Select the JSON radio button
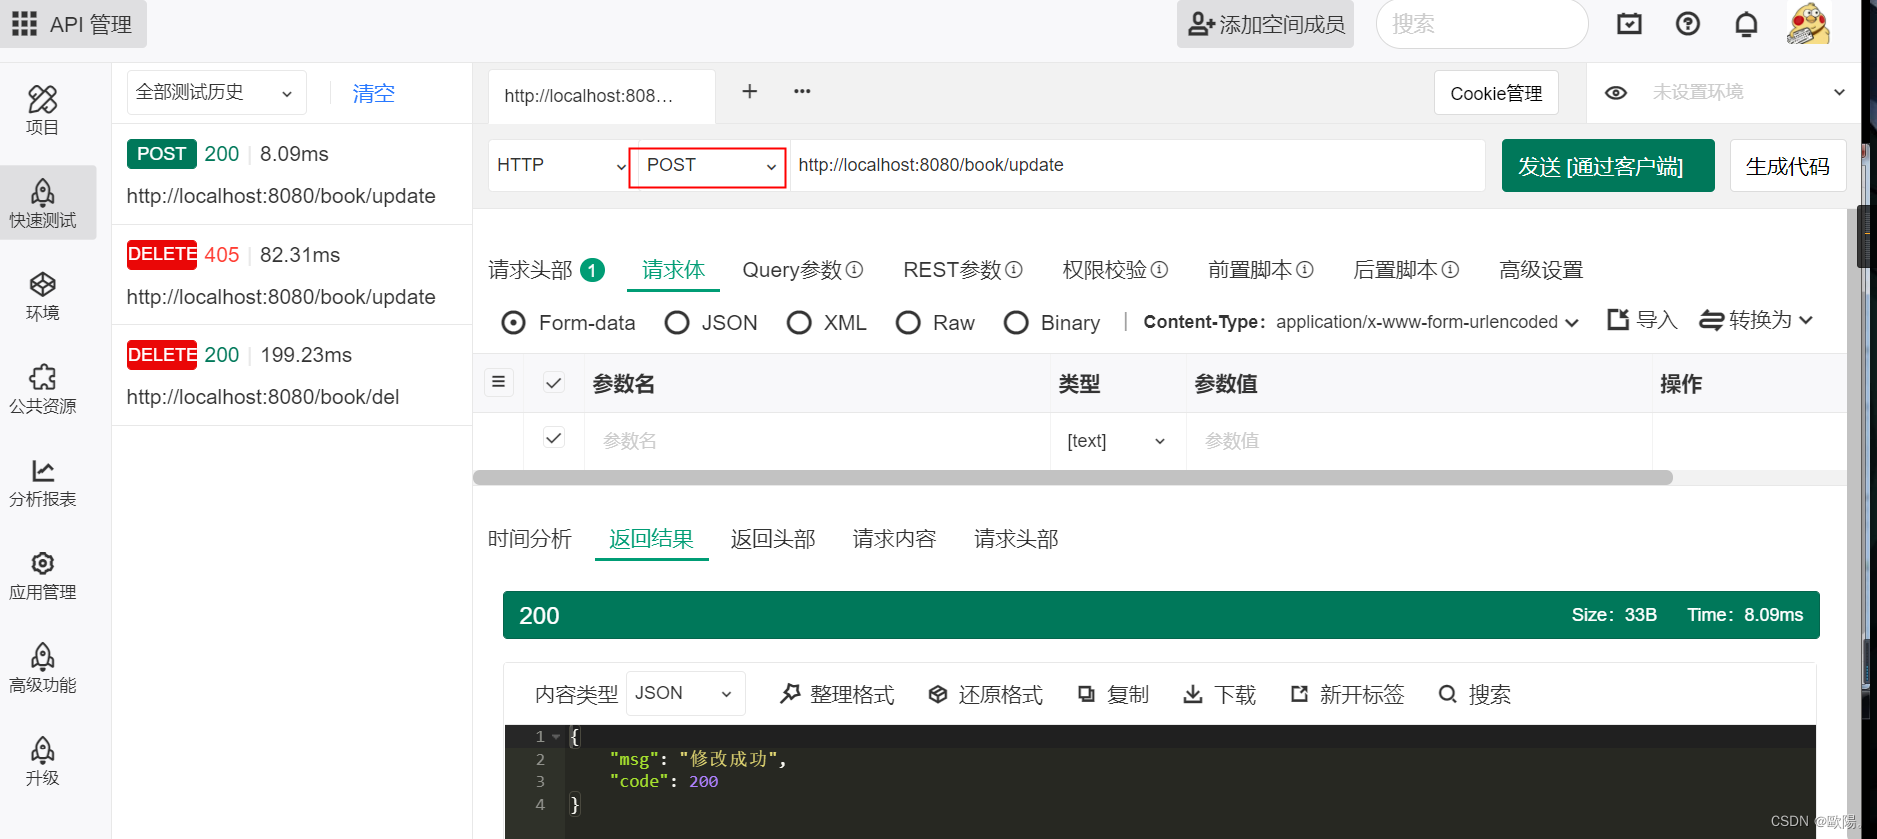 677,322
